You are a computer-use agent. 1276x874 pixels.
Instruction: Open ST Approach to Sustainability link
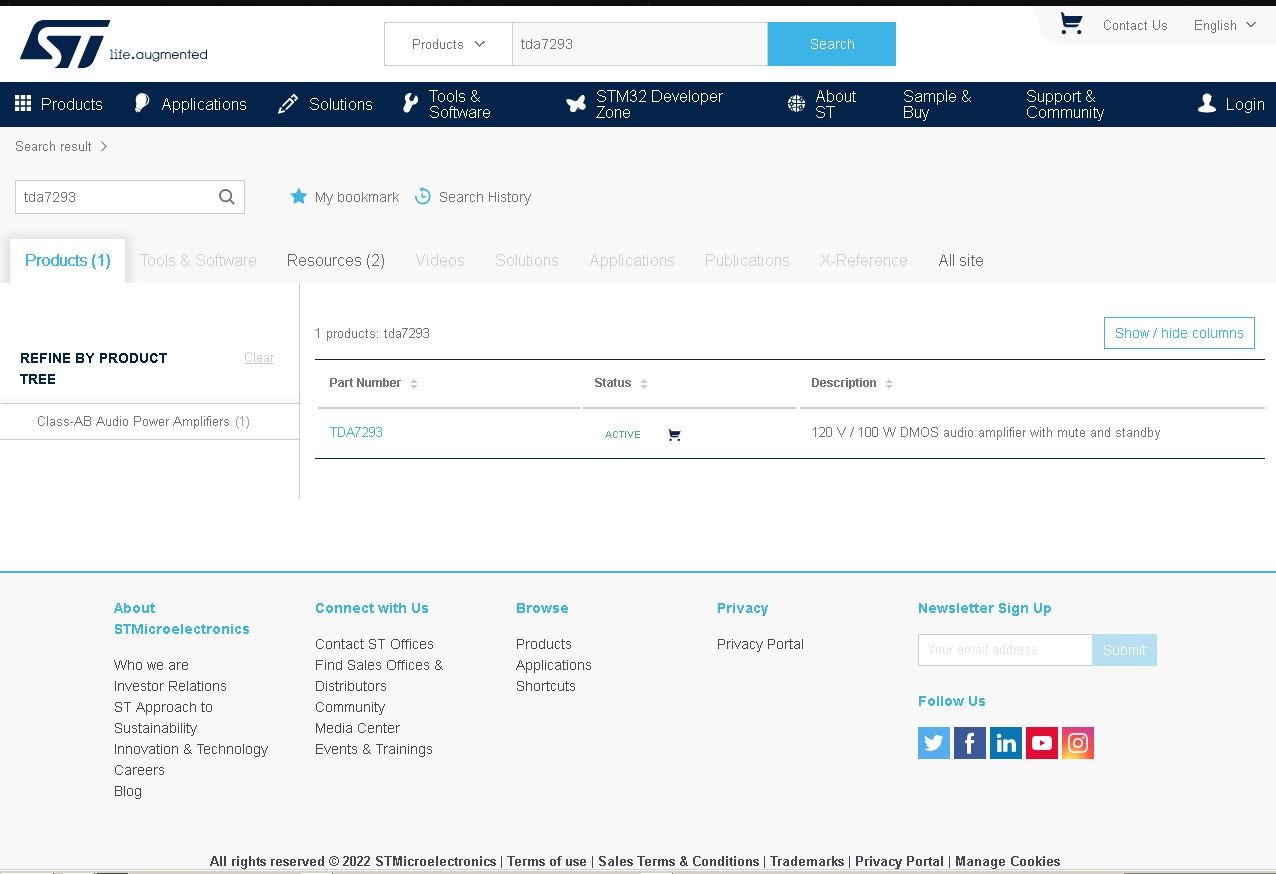[163, 717]
